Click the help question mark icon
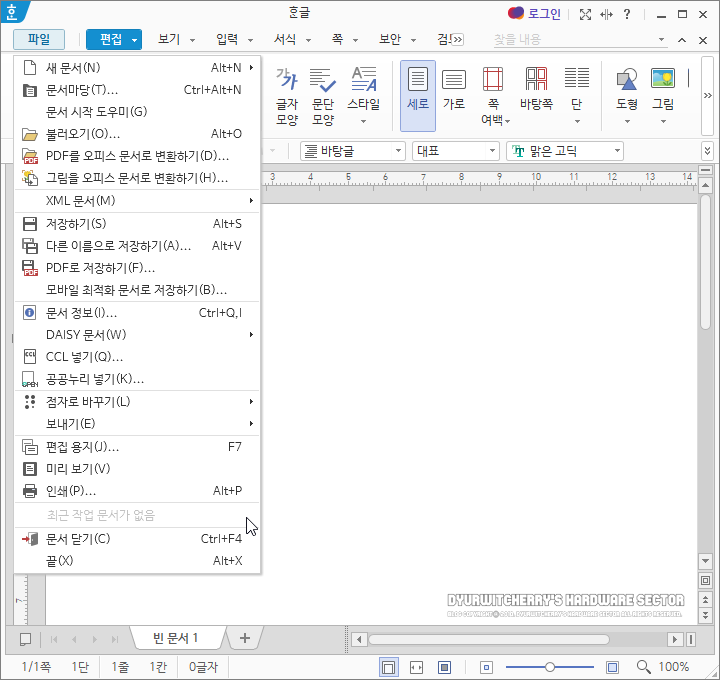The image size is (720, 680). (x=627, y=14)
